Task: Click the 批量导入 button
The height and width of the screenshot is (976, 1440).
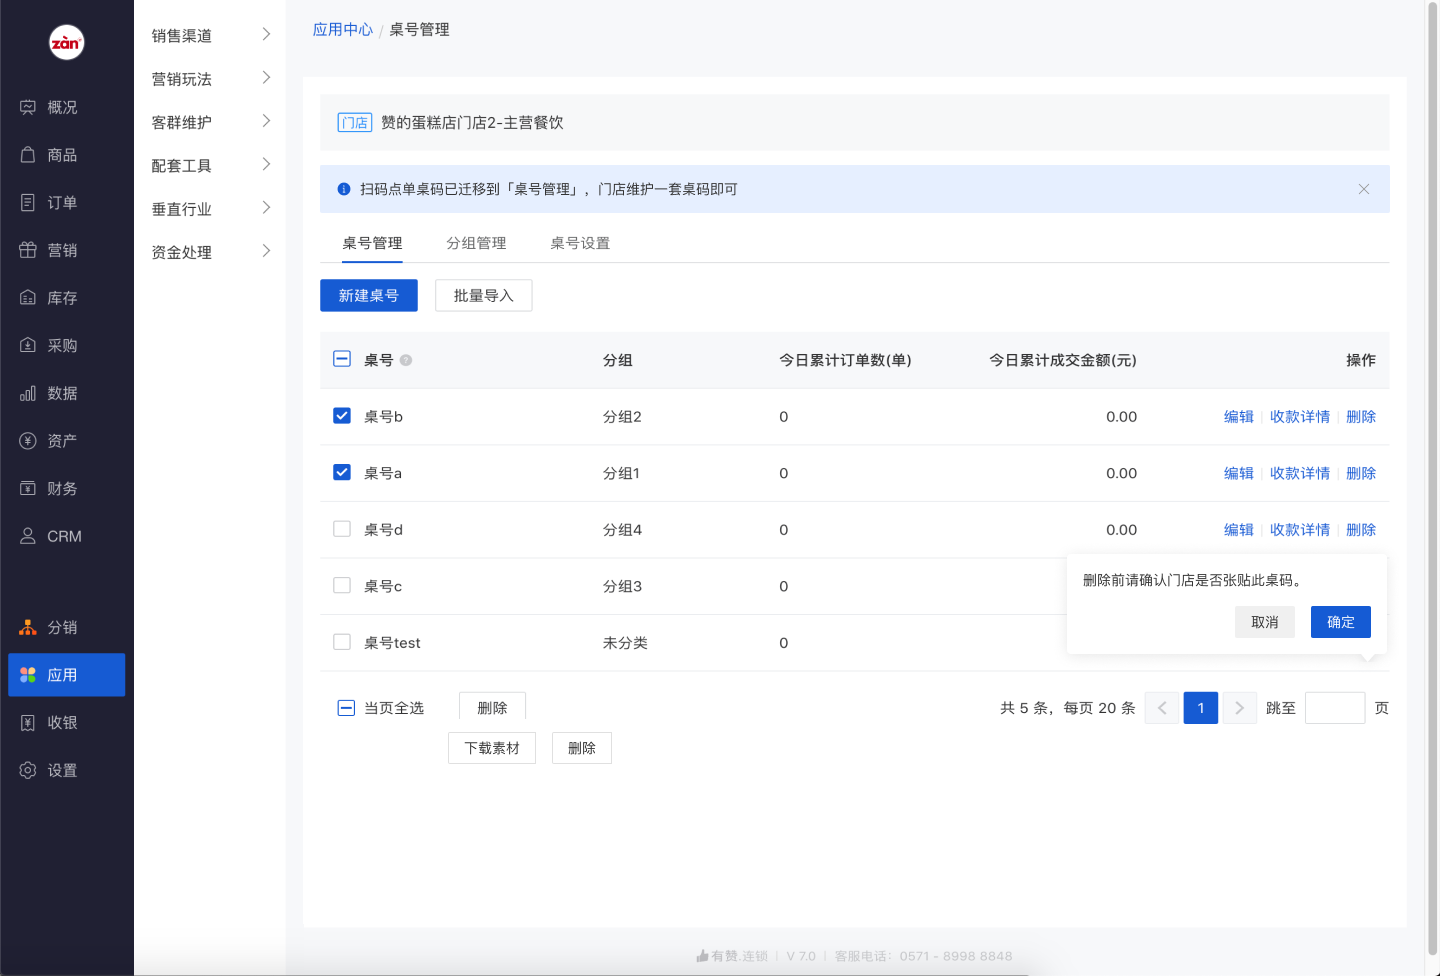Action: tap(484, 296)
